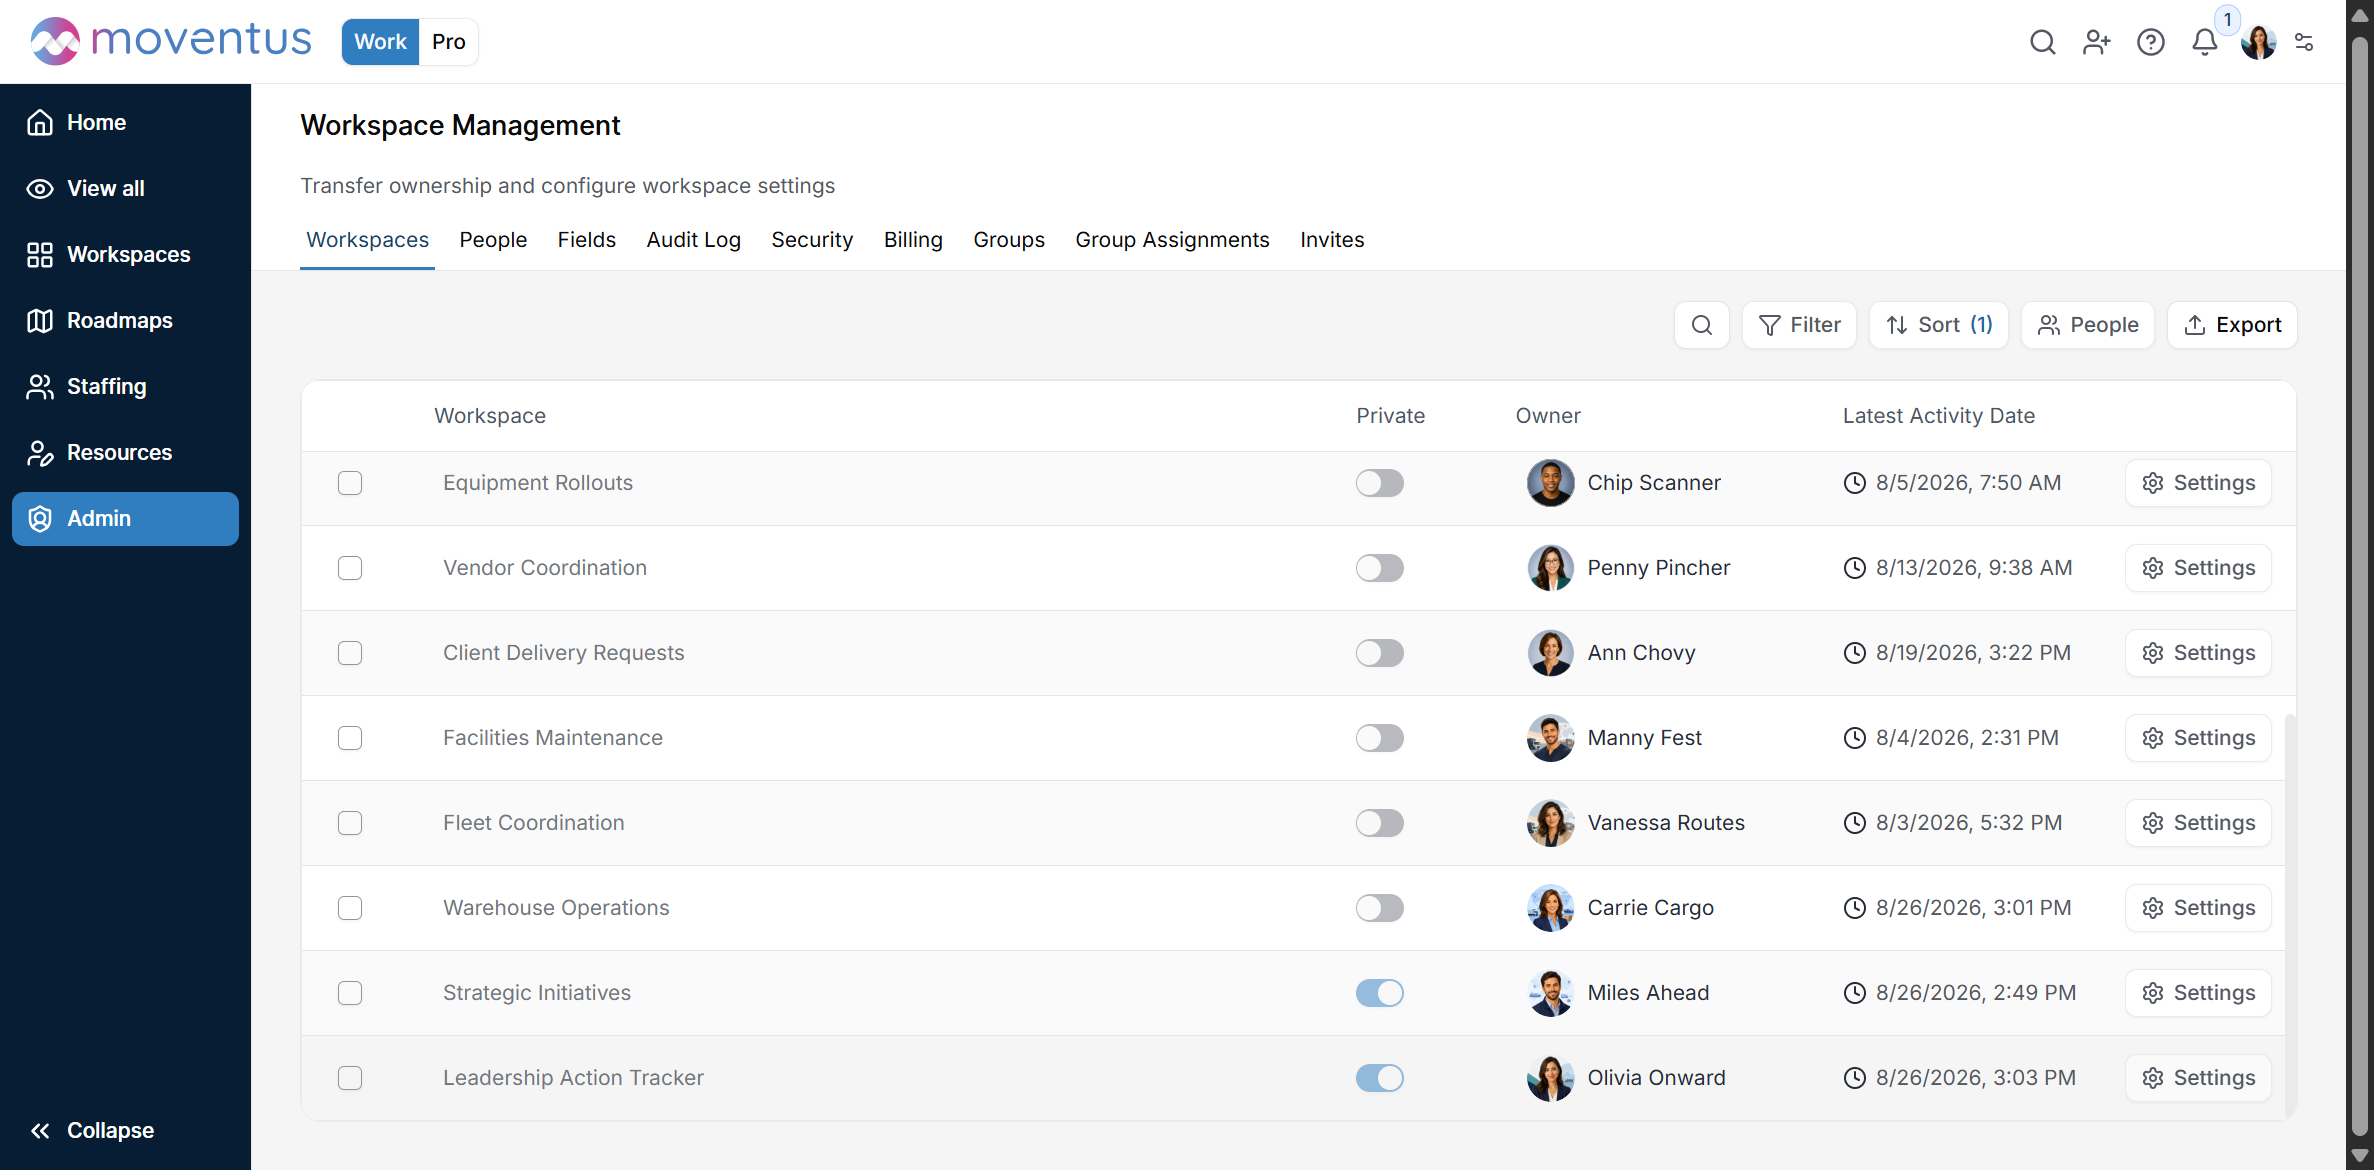
Task: Open the Filter options
Action: 1799,325
